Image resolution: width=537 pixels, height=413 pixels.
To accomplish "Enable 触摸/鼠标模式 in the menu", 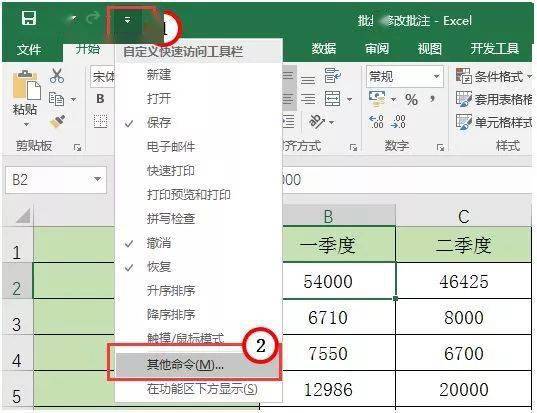I will coord(199,338).
